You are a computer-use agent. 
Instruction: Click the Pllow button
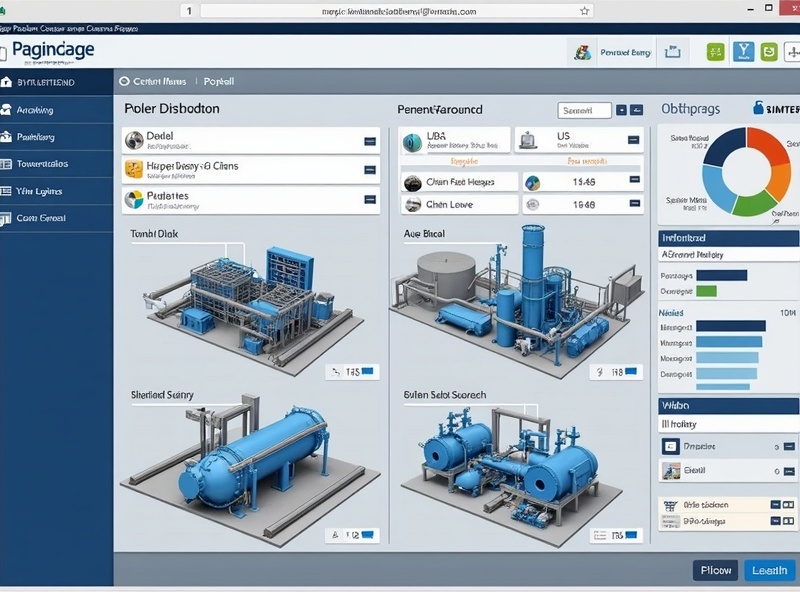(715, 570)
